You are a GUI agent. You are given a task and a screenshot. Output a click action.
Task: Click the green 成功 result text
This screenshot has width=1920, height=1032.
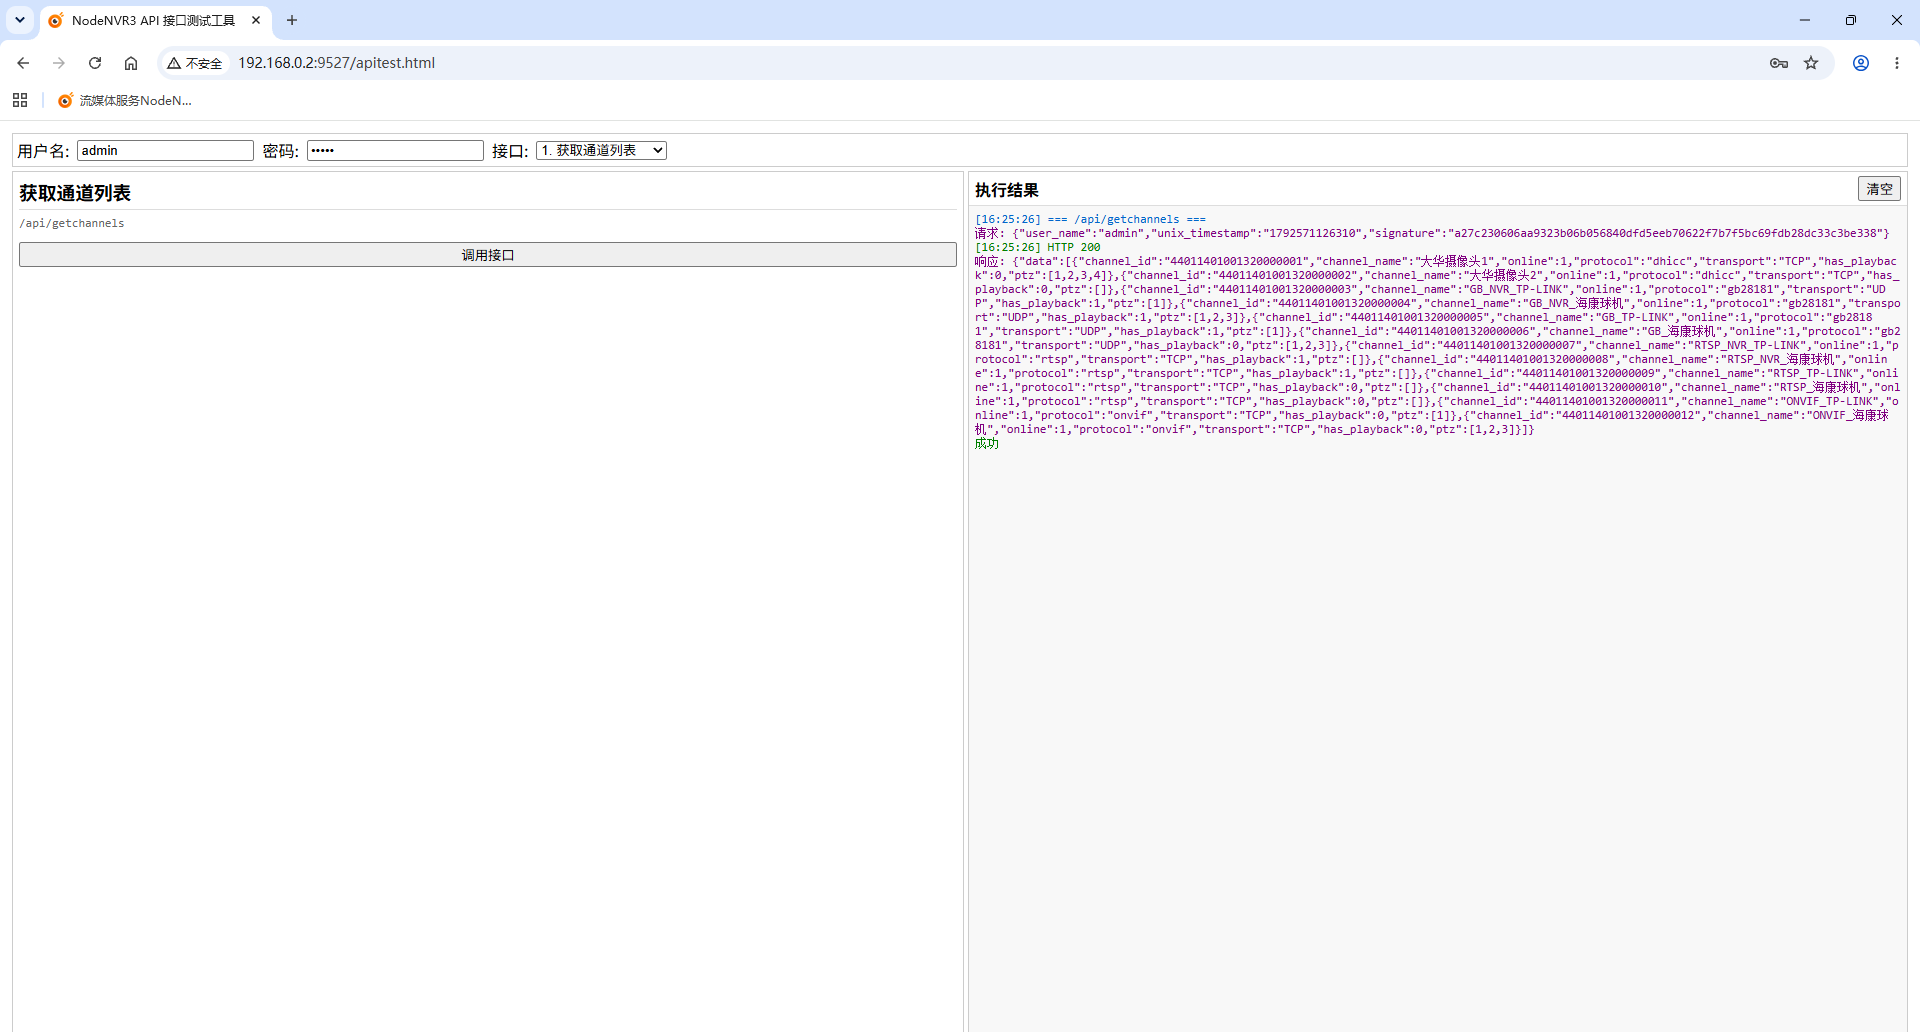[987, 443]
